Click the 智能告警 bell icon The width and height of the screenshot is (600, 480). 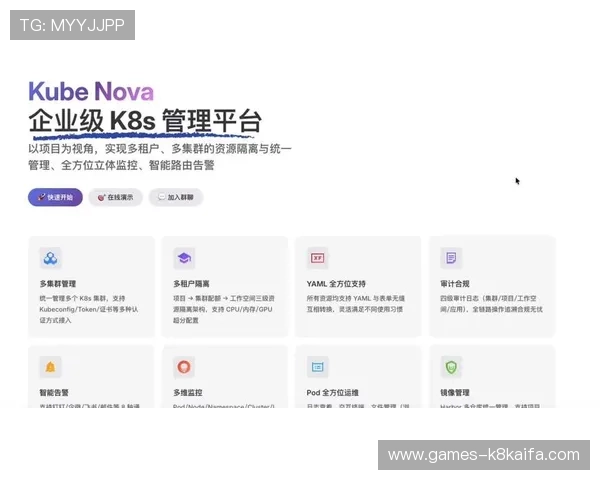(x=51, y=367)
